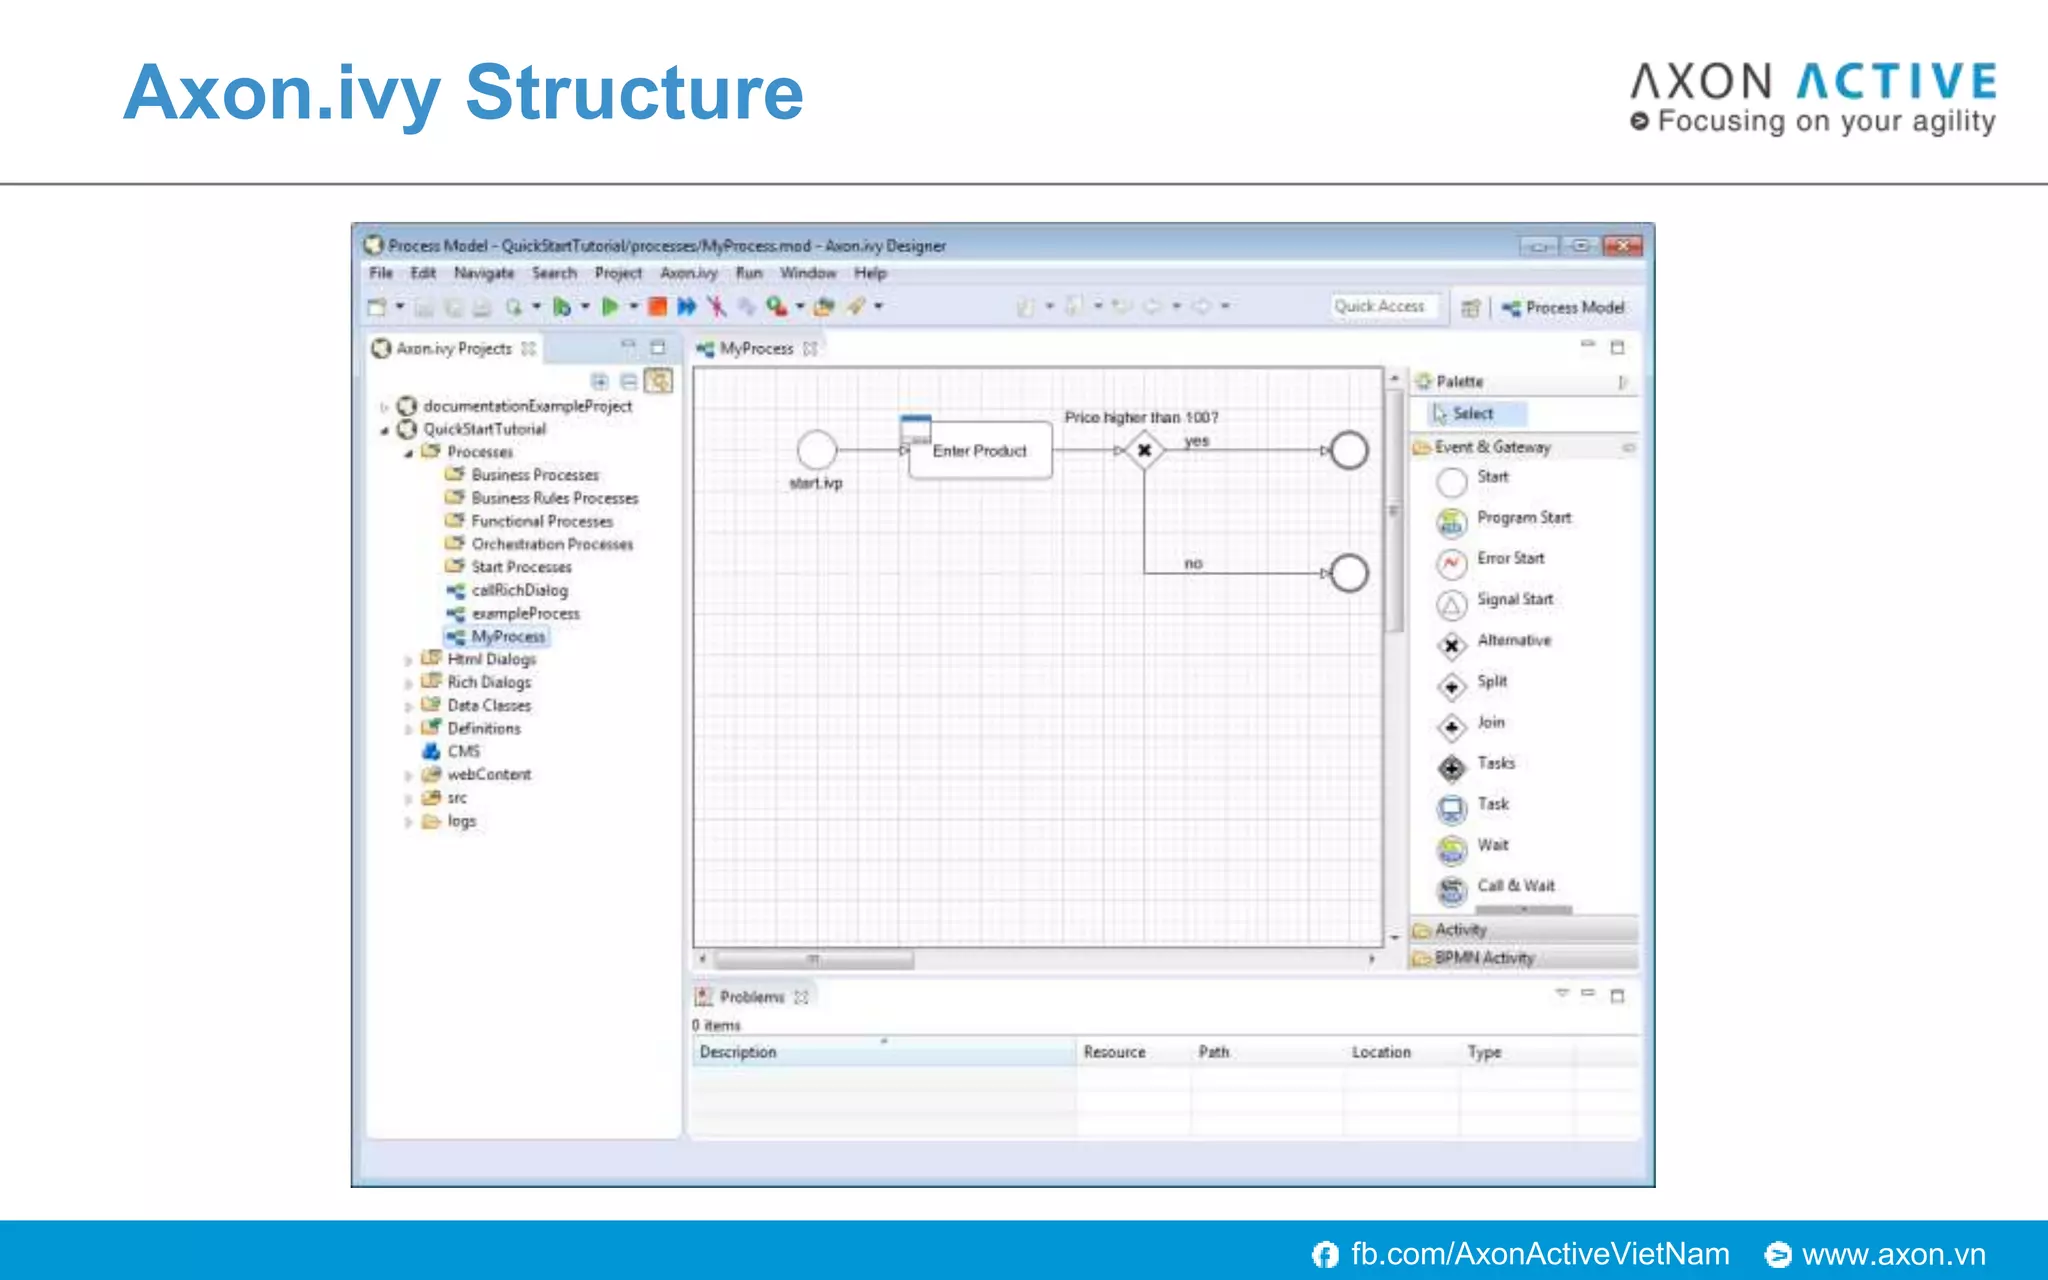The height and width of the screenshot is (1280, 2048).
Task: Open the www.axon.vn link
Action: (x=1894, y=1254)
